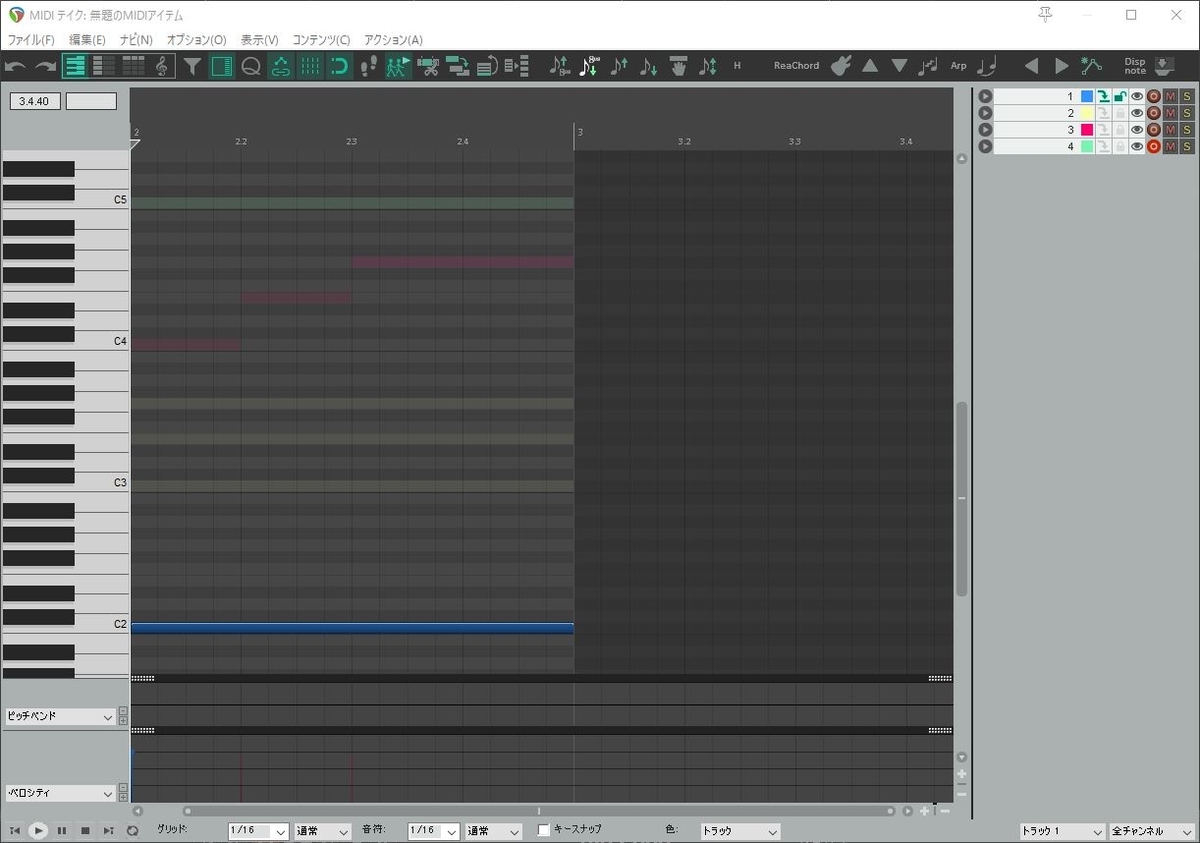Click the 3.4.40 position field
The image size is (1200, 843).
click(x=35, y=101)
